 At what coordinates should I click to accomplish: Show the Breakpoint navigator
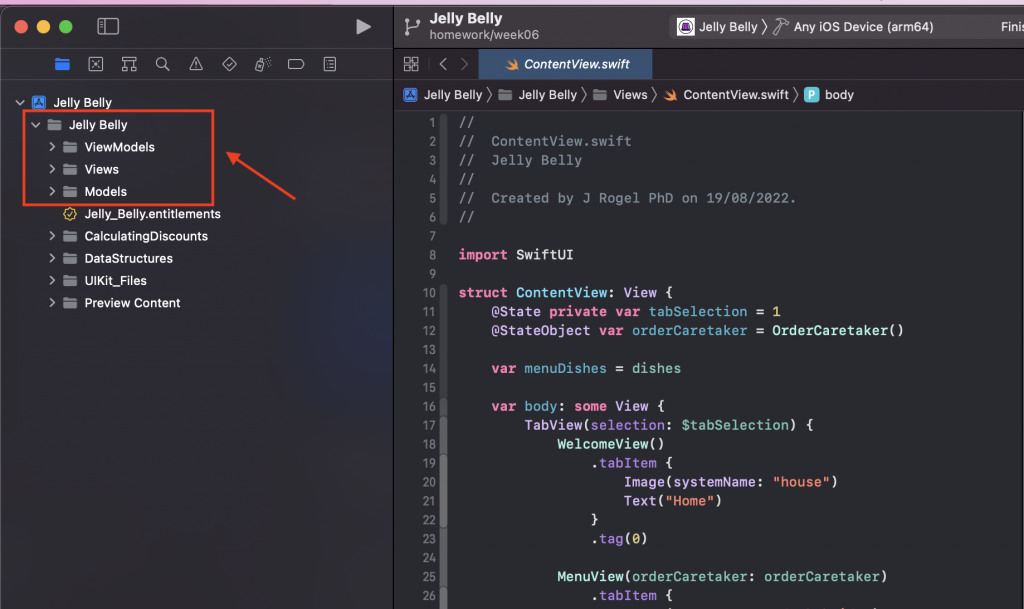click(x=296, y=64)
